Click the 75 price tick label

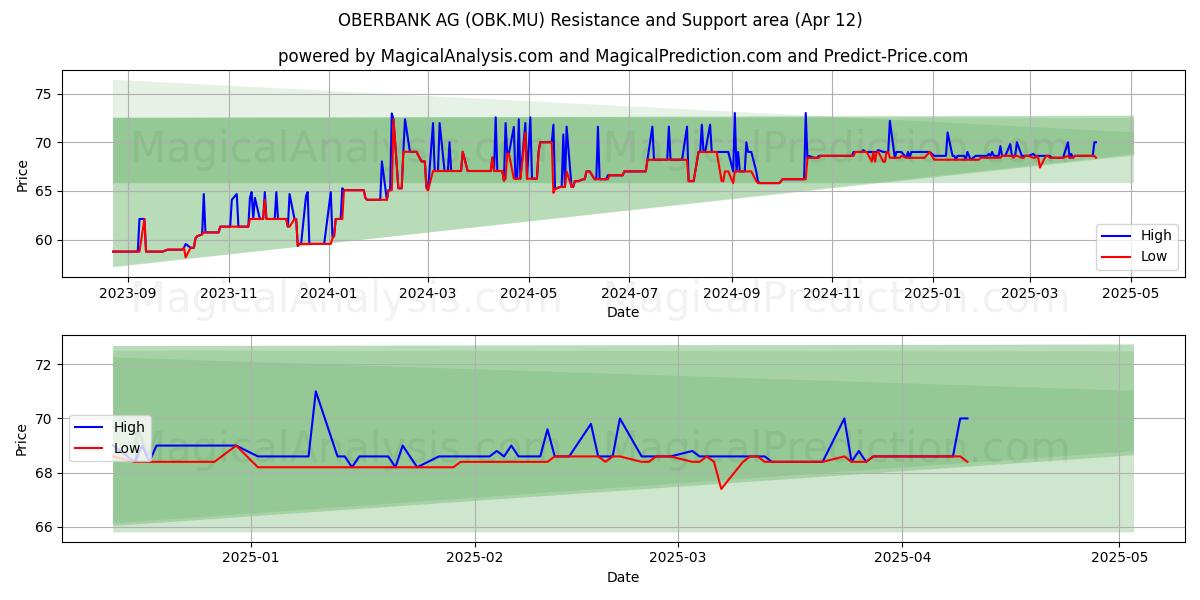(x=46, y=95)
